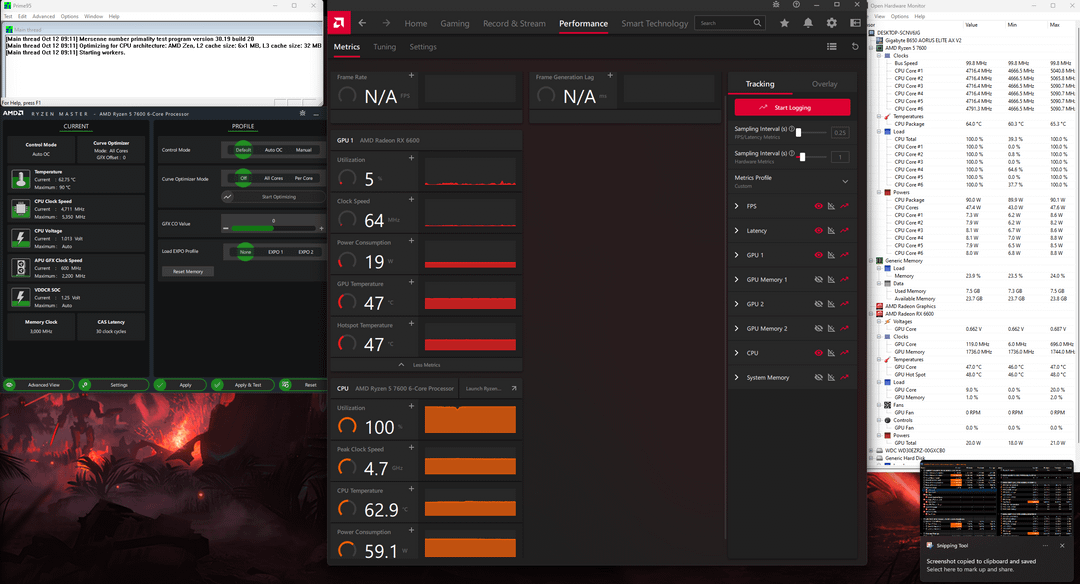Screen dimensions: 1080x584
Task: Toggle GPU 1 visibility eye
Action: 818,255
